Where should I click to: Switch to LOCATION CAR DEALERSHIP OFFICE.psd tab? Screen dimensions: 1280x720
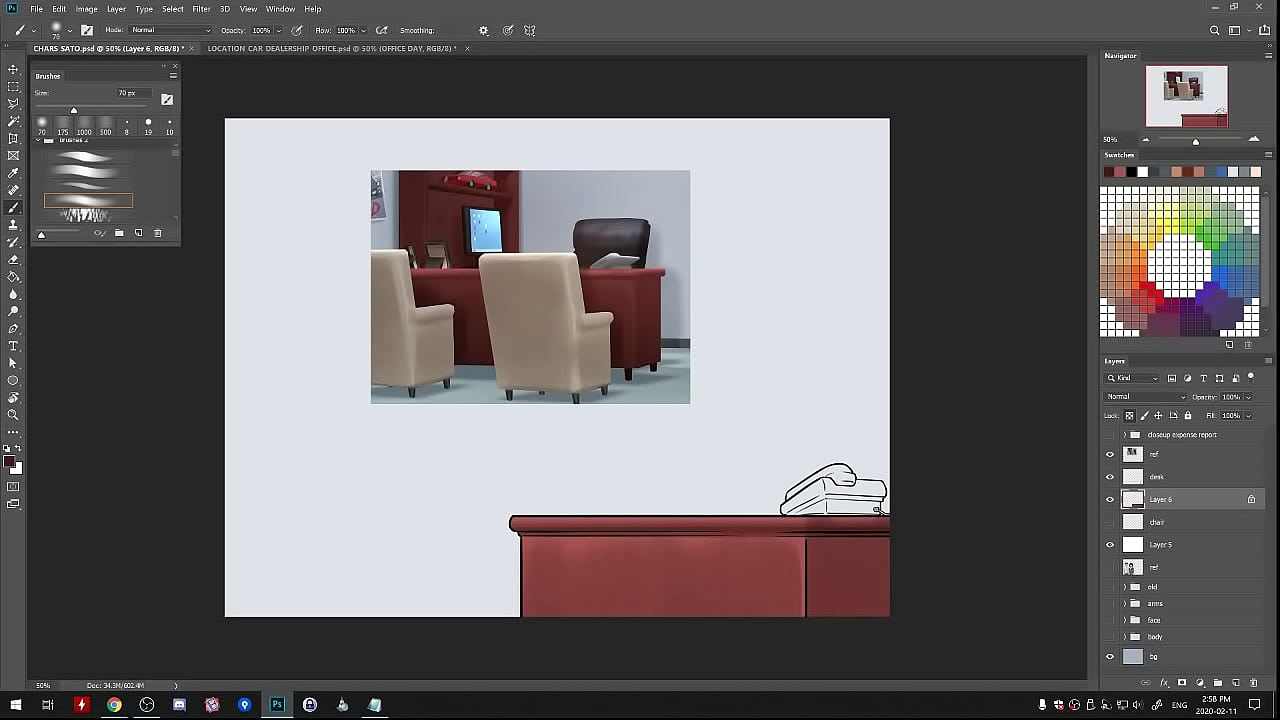331,48
